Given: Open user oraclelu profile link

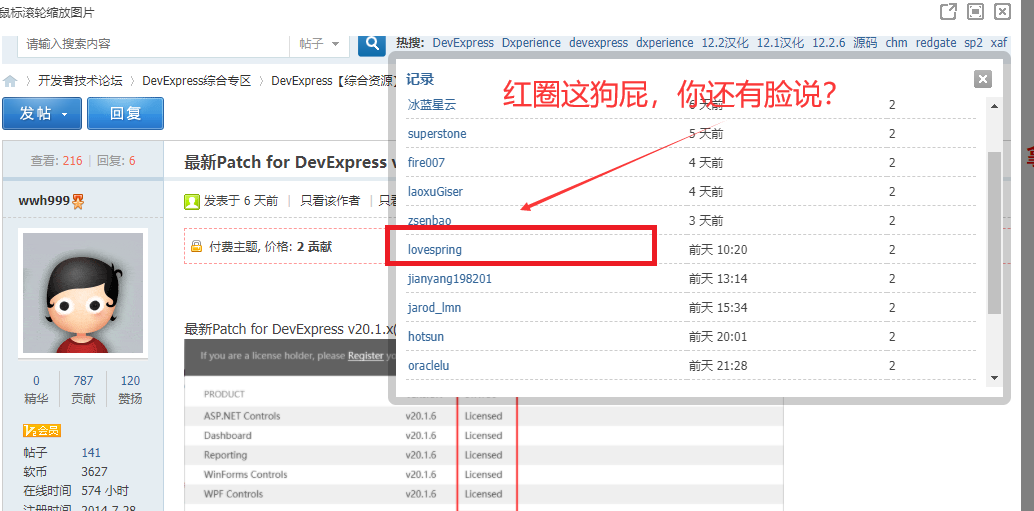Looking at the screenshot, I should click(429, 365).
